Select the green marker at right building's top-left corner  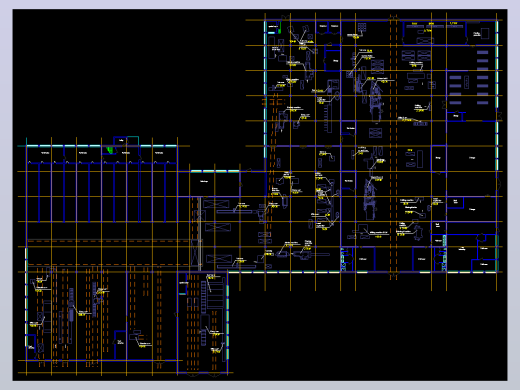(x=280, y=27)
